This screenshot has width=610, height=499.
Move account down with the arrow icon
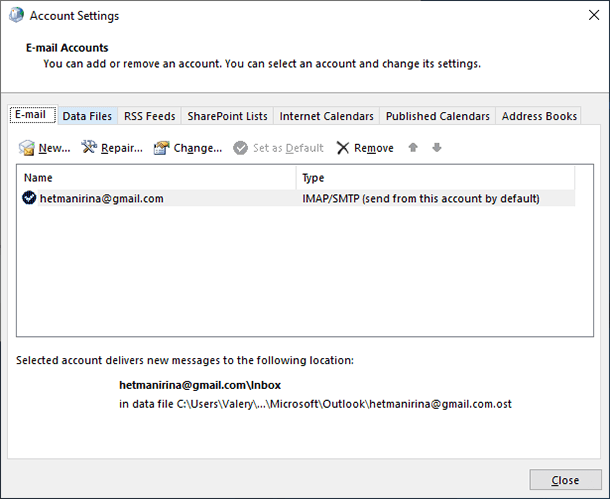point(437,147)
